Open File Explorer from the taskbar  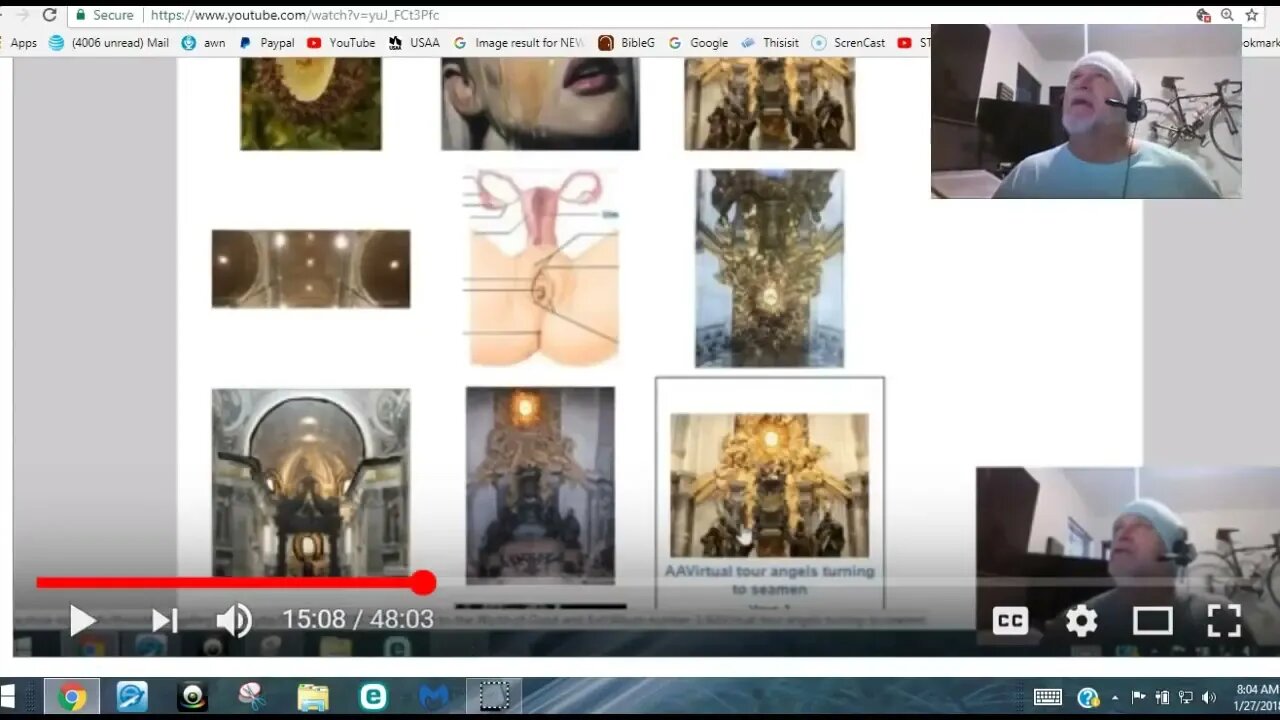click(313, 697)
